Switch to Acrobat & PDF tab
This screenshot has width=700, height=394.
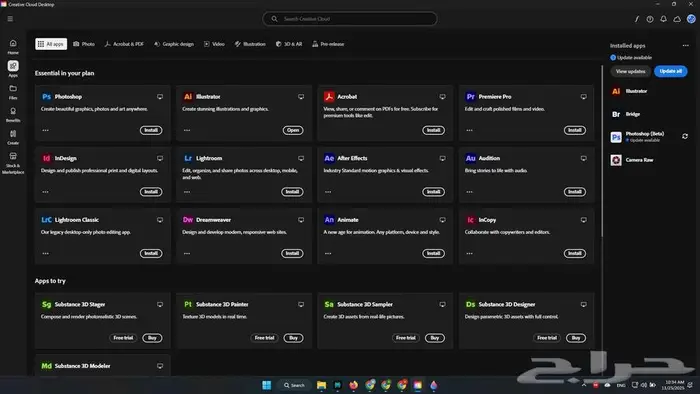(124, 44)
